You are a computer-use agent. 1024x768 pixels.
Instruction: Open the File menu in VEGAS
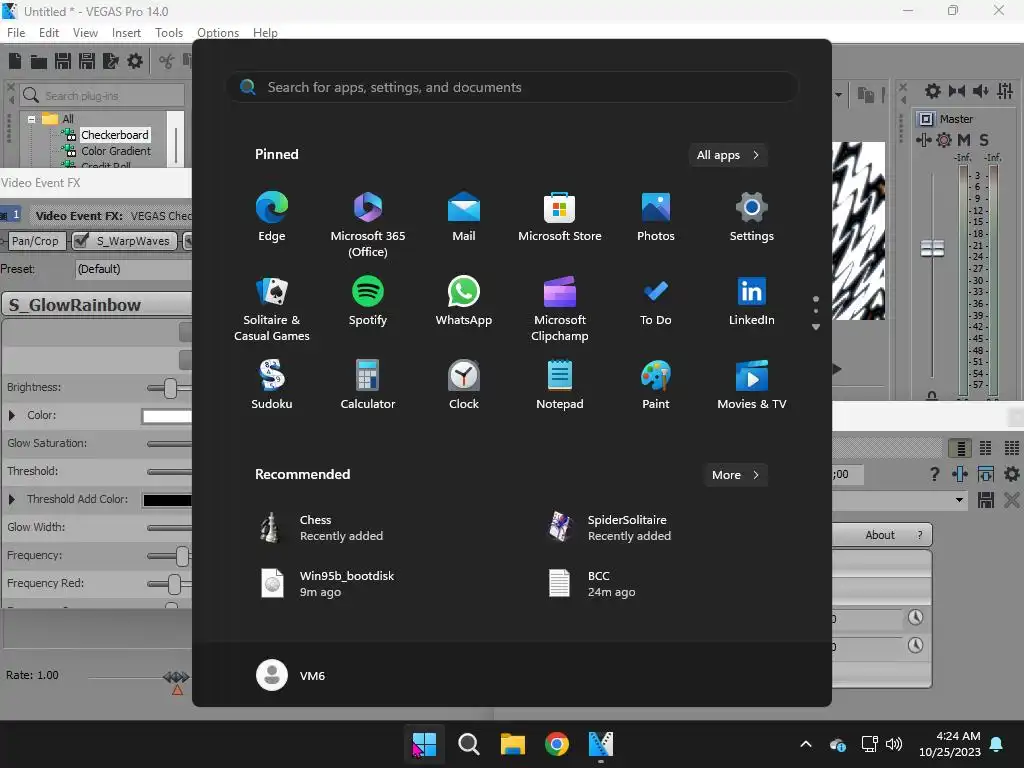pyautogui.click(x=16, y=33)
